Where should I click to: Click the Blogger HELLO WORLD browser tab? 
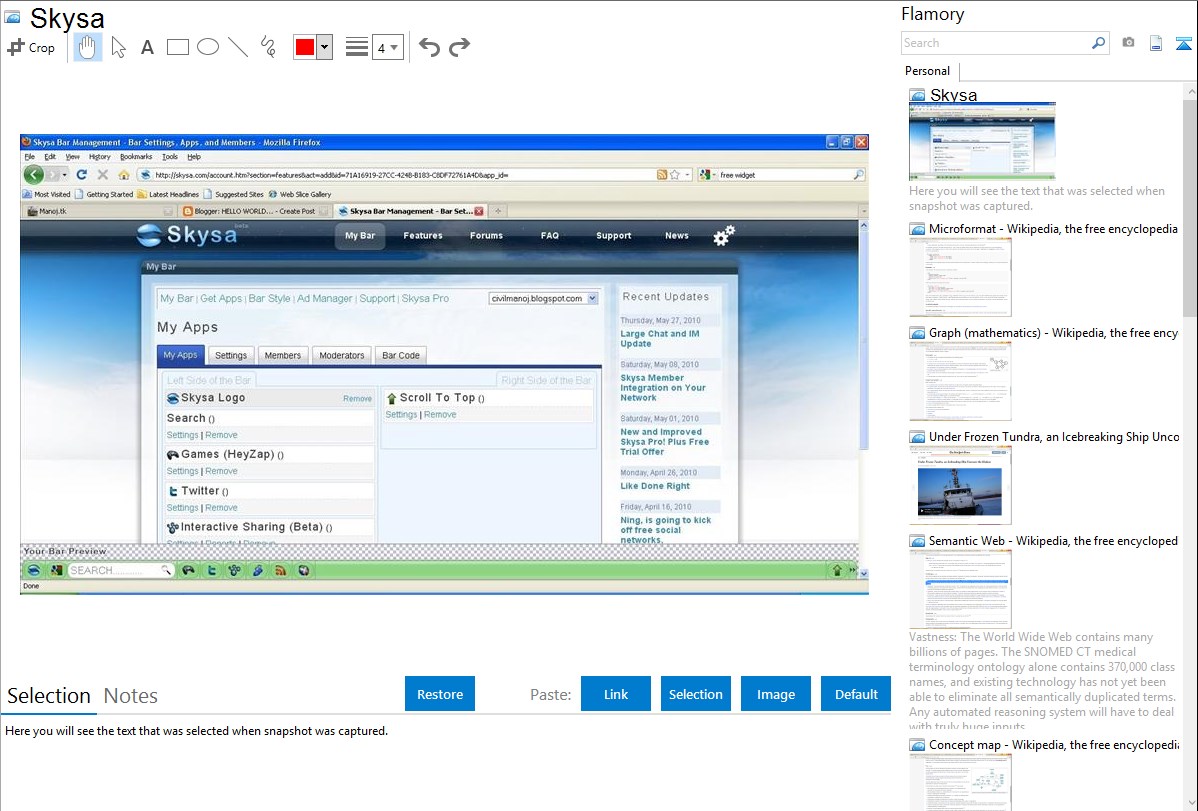tap(255, 211)
